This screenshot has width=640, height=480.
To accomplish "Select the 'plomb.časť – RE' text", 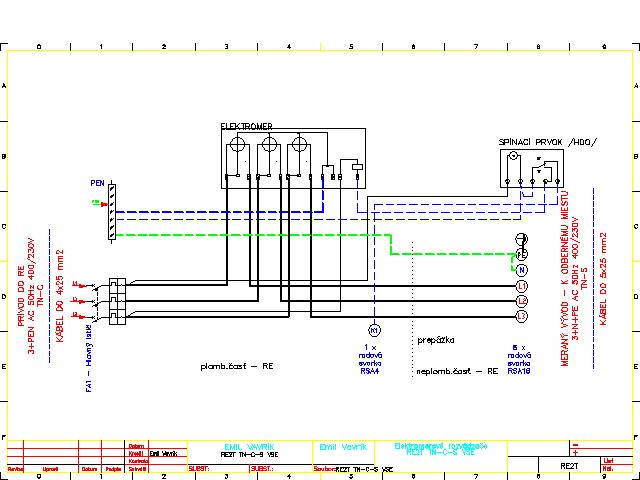I will (x=237, y=366).
